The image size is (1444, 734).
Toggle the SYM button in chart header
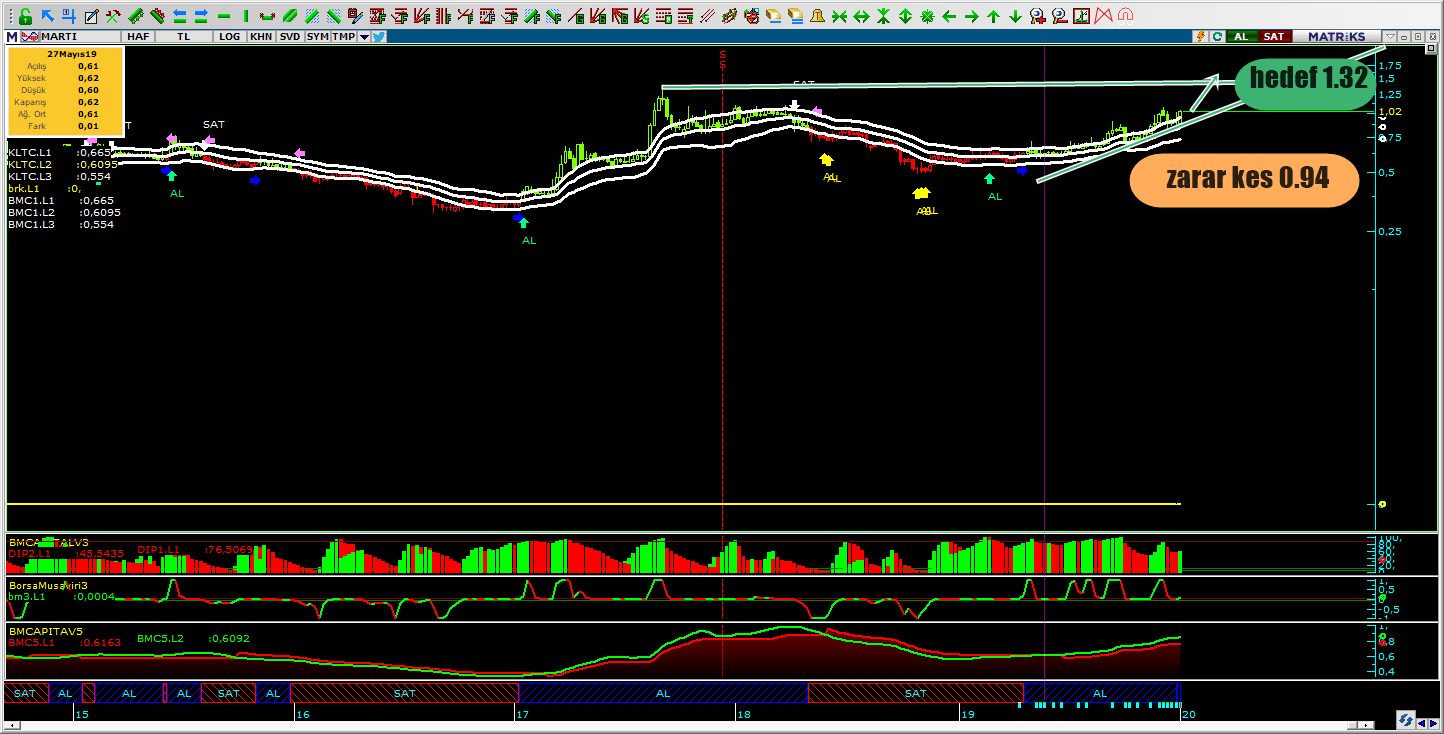[317, 36]
